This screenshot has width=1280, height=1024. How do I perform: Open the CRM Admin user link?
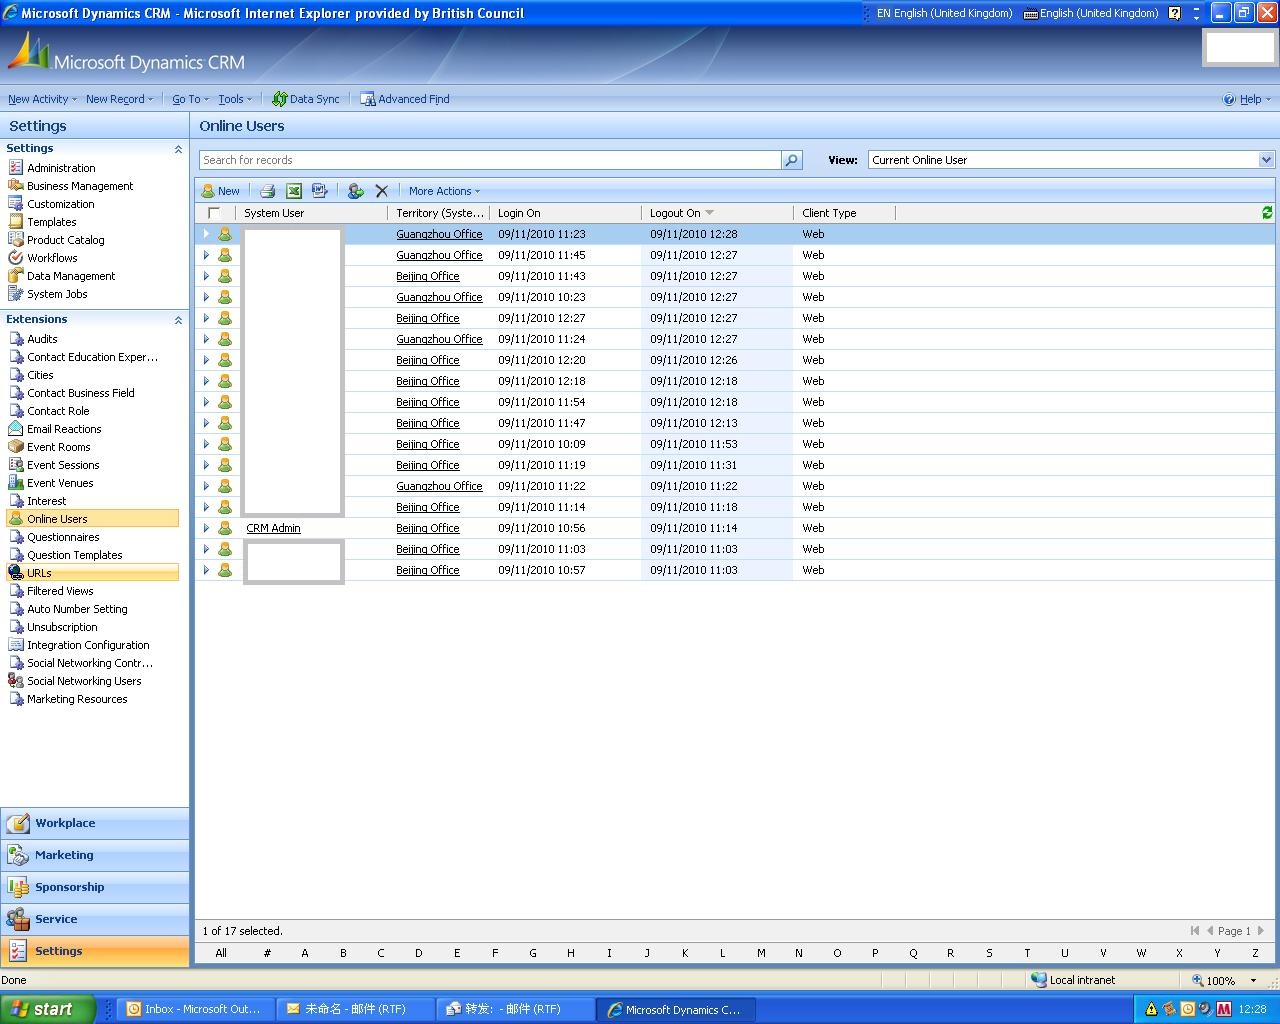point(273,528)
